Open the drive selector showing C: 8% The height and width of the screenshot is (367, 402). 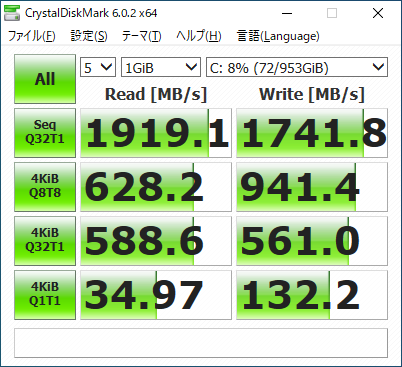click(297, 67)
